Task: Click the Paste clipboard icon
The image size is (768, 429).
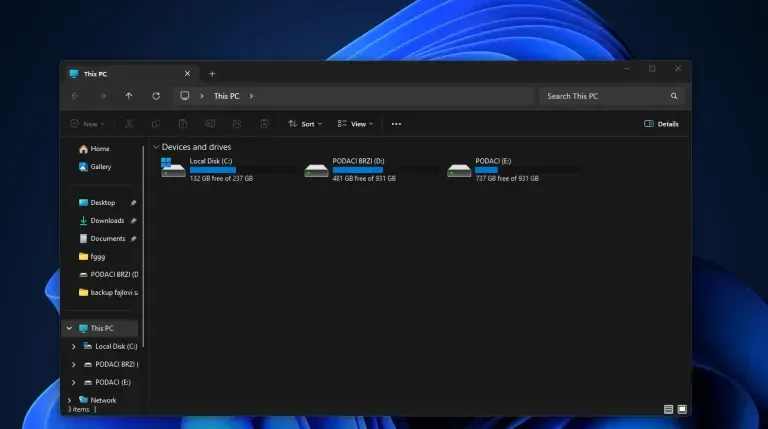Action: tap(183, 124)
